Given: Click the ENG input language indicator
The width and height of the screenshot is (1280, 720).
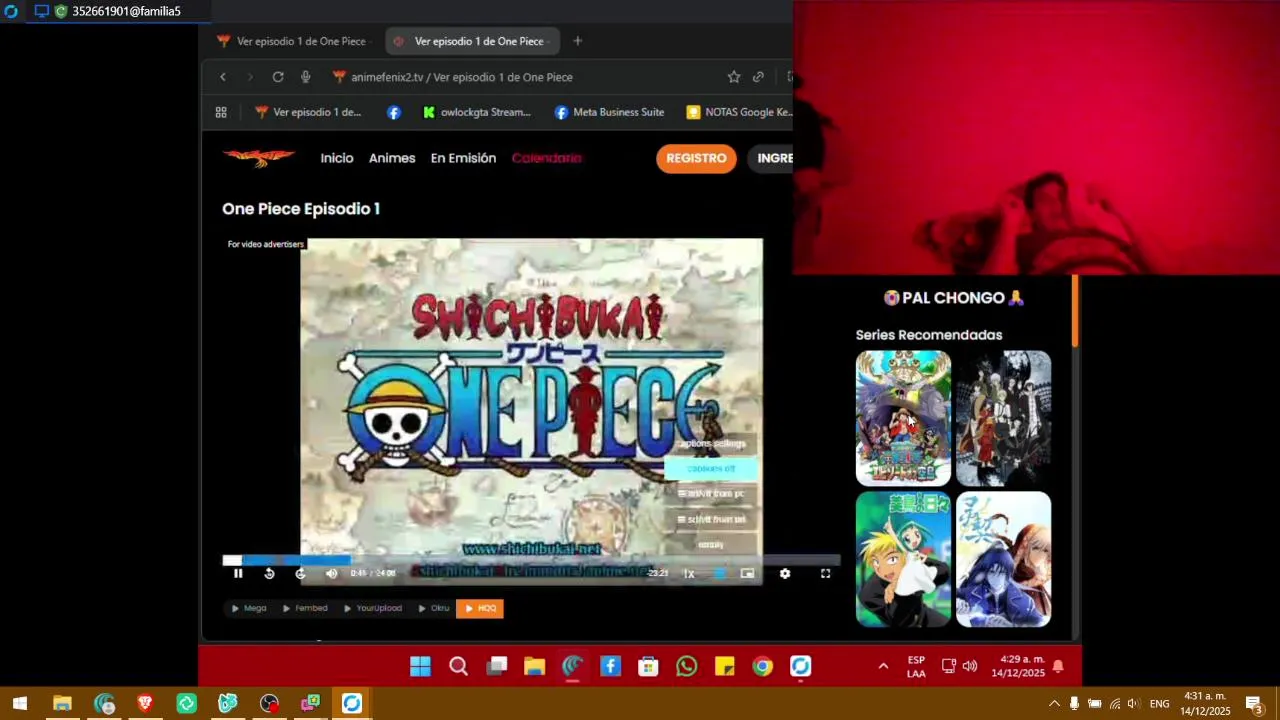Looking at the screenshot, I should point(1159,704).
